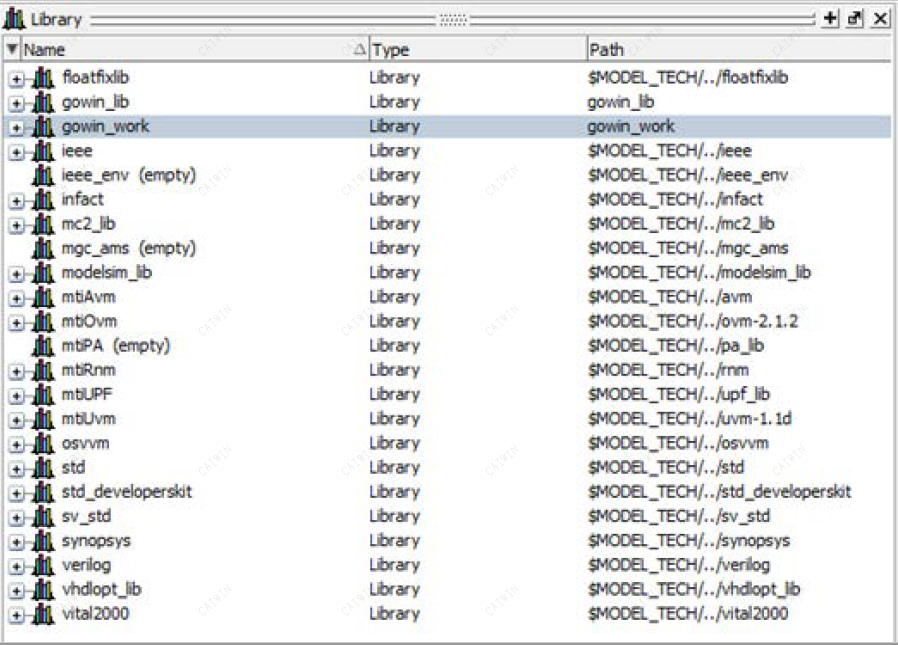898x645 pixels.
Task: Click the Library panel title icon
Action: click(x=14, y=19)
